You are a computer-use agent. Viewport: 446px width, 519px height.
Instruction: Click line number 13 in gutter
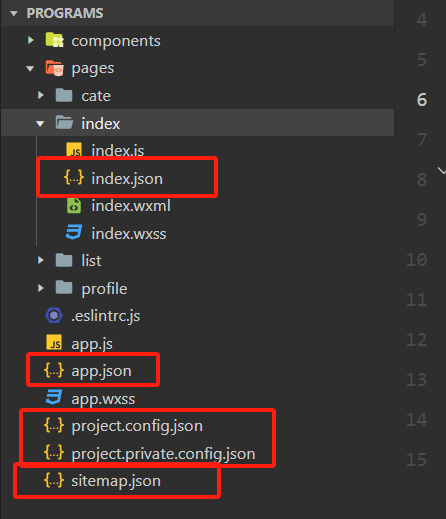[417, 380]
